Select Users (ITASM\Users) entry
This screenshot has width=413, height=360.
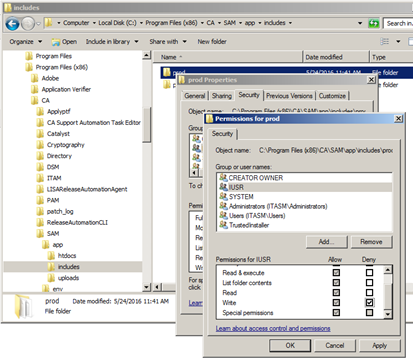(x=257, y=216)
